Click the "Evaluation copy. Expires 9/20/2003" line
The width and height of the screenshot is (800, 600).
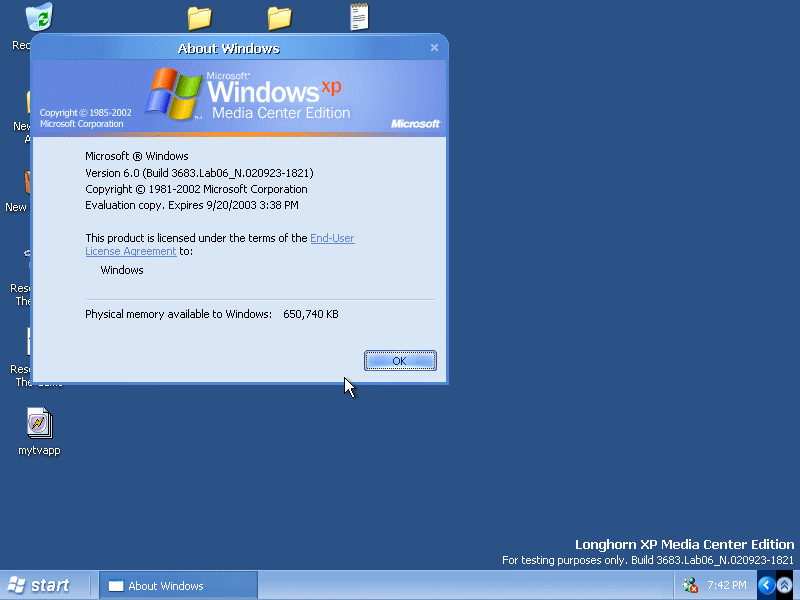(192, 205)
